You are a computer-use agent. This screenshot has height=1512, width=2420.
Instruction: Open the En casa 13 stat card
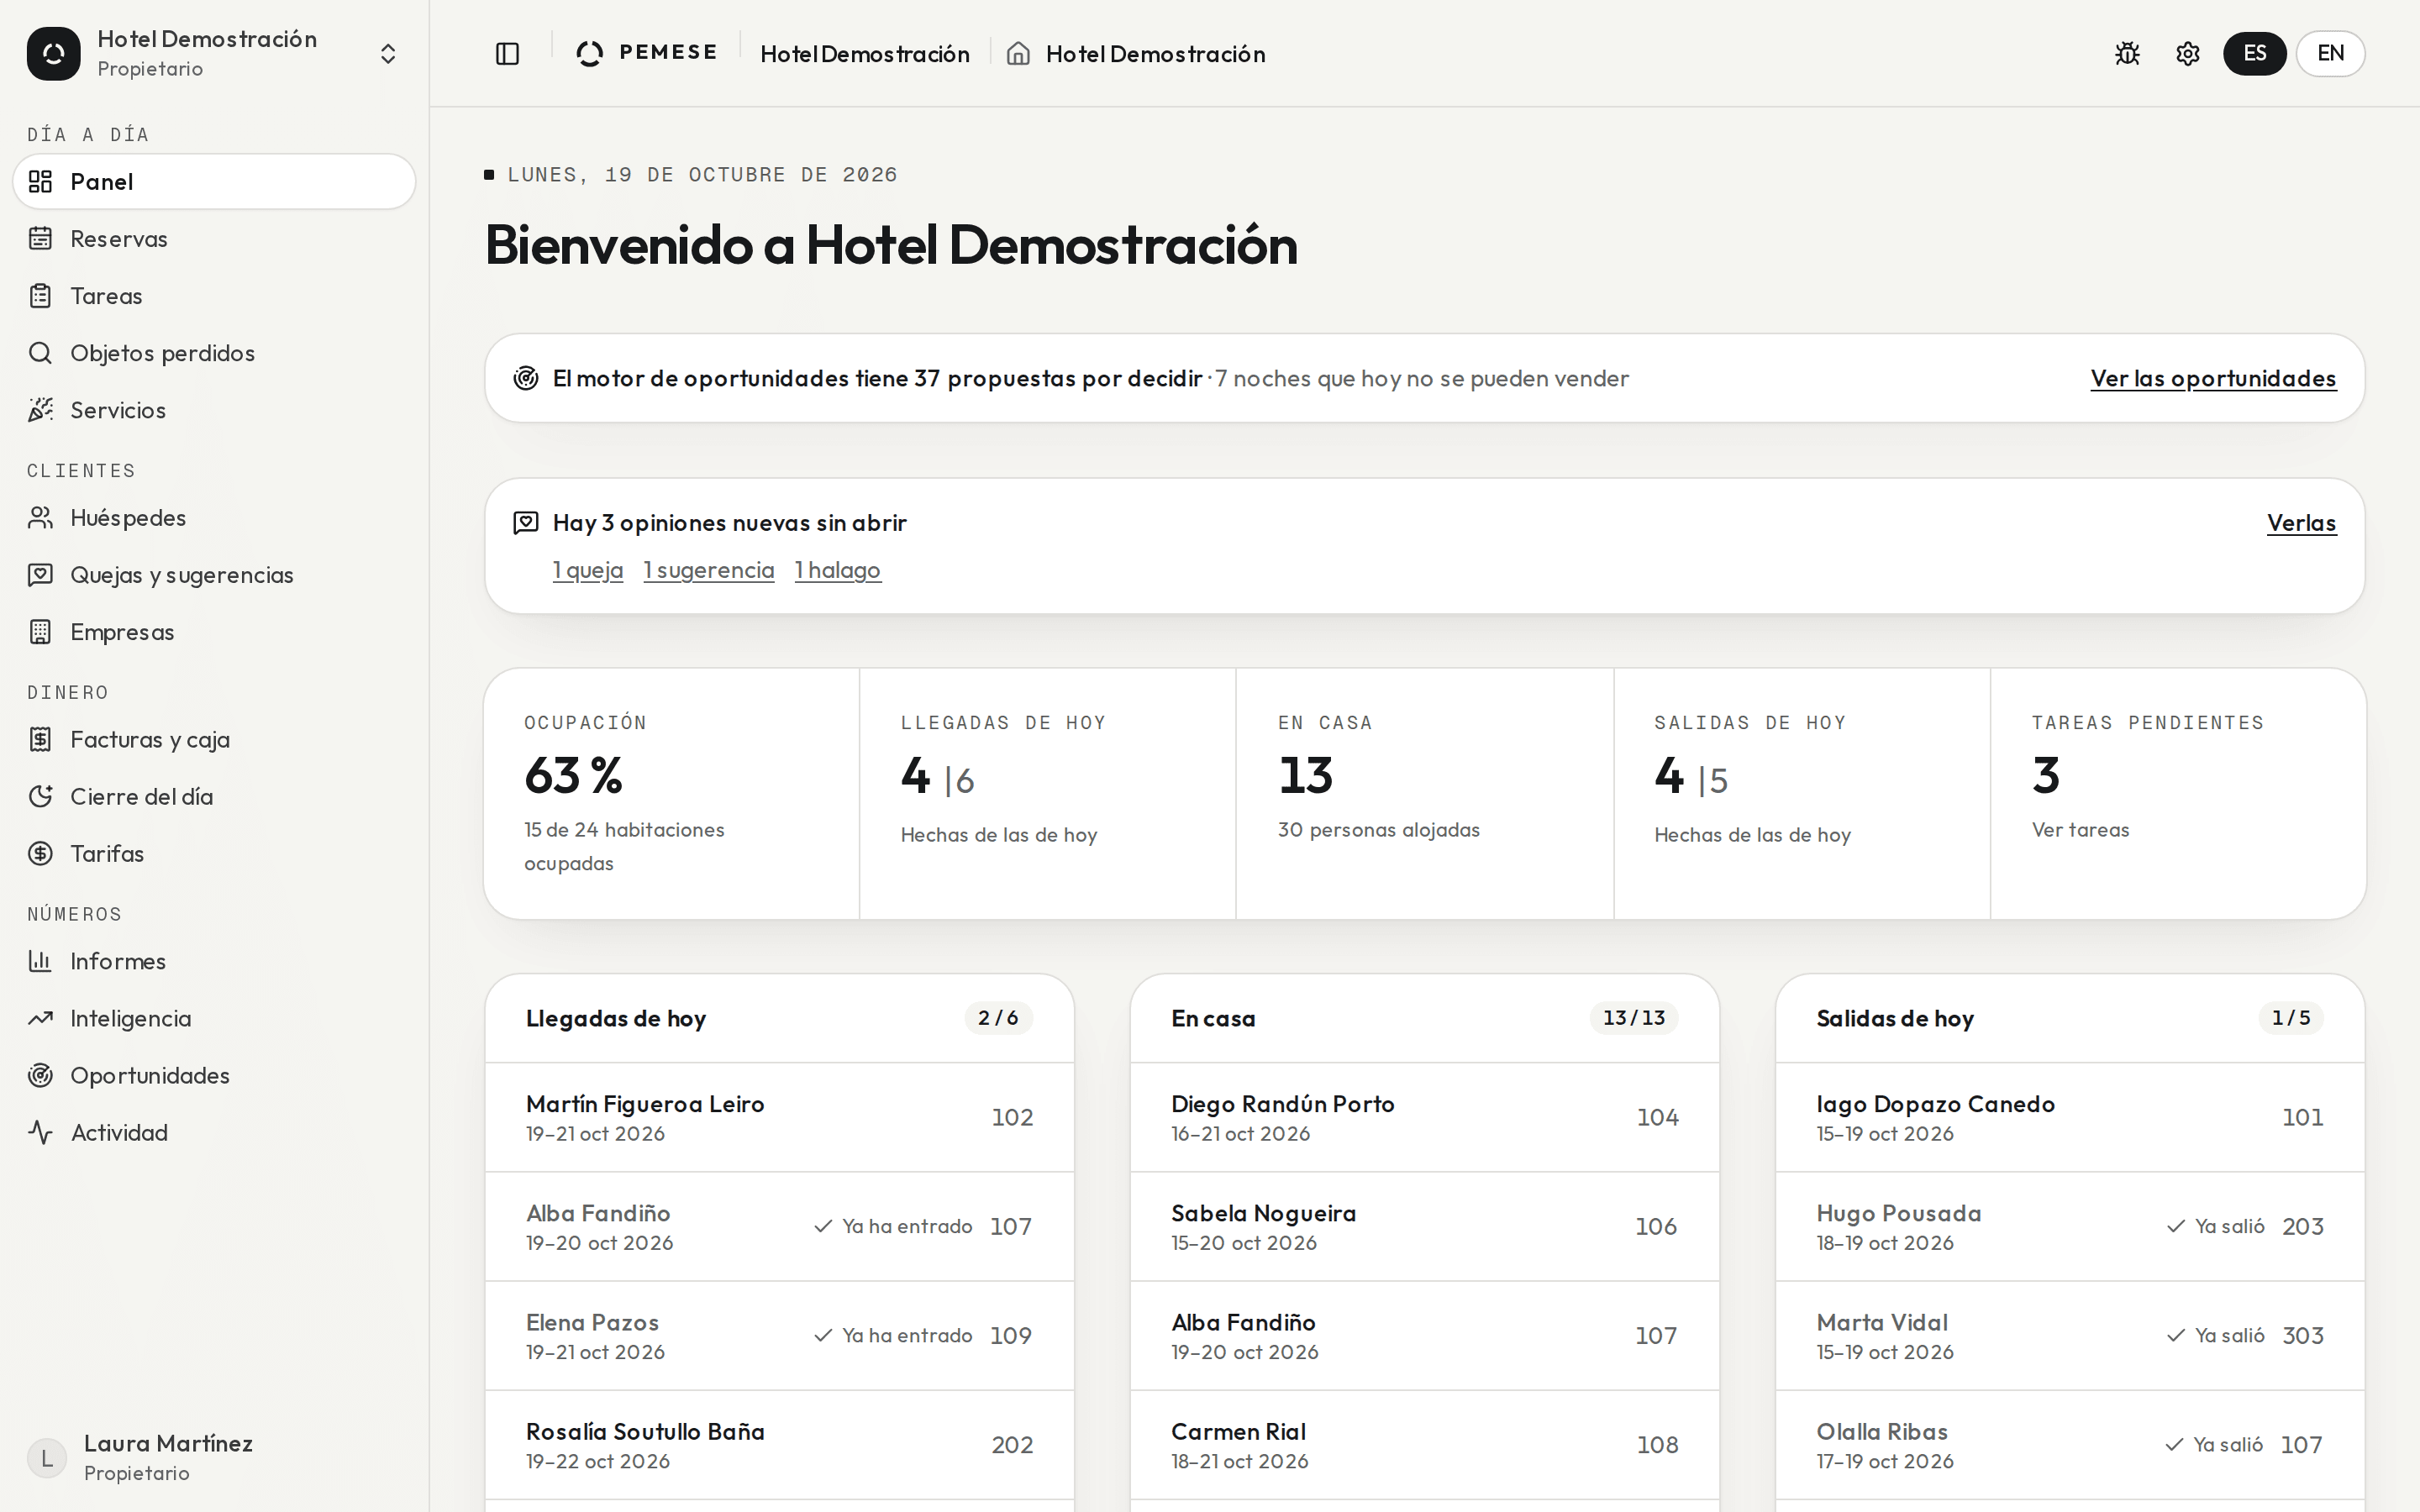pyautogui.click(x=1425, y=794)
